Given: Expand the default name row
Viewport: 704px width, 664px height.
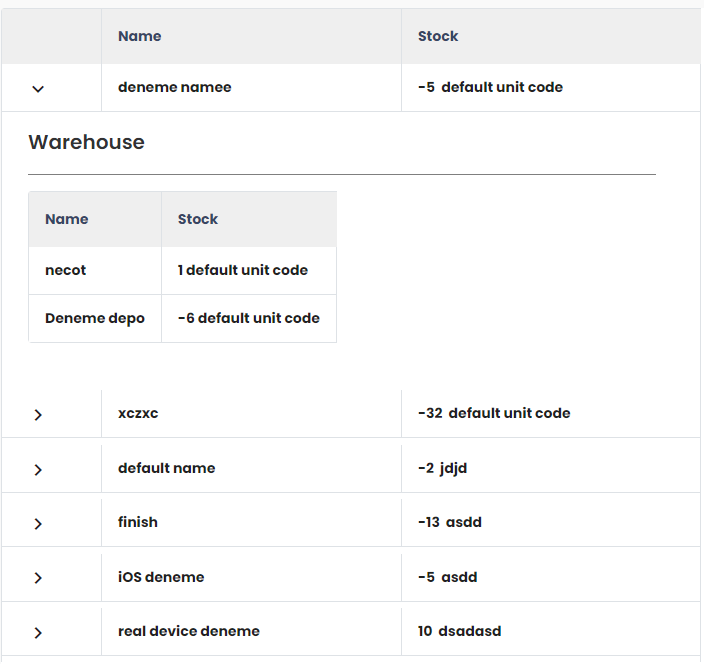Looking at the screenshot, I should (38, 469).
